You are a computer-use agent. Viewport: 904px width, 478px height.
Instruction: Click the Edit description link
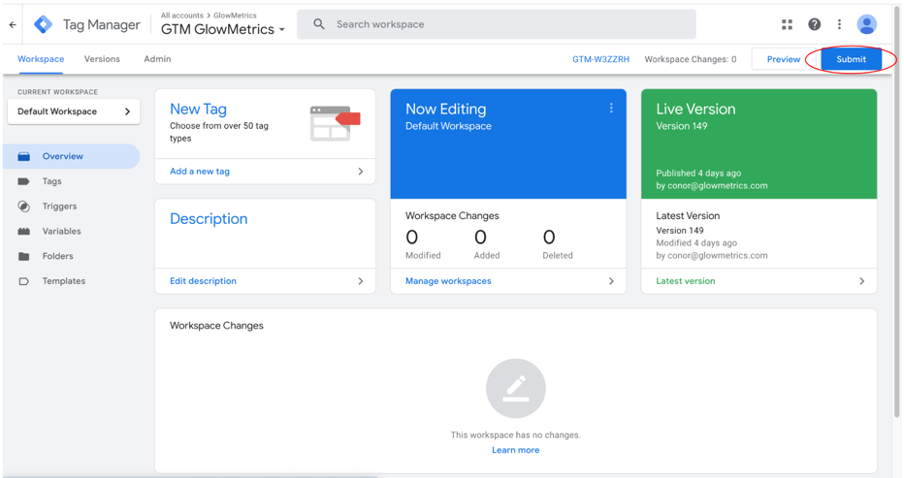click(x=203, y=281)
